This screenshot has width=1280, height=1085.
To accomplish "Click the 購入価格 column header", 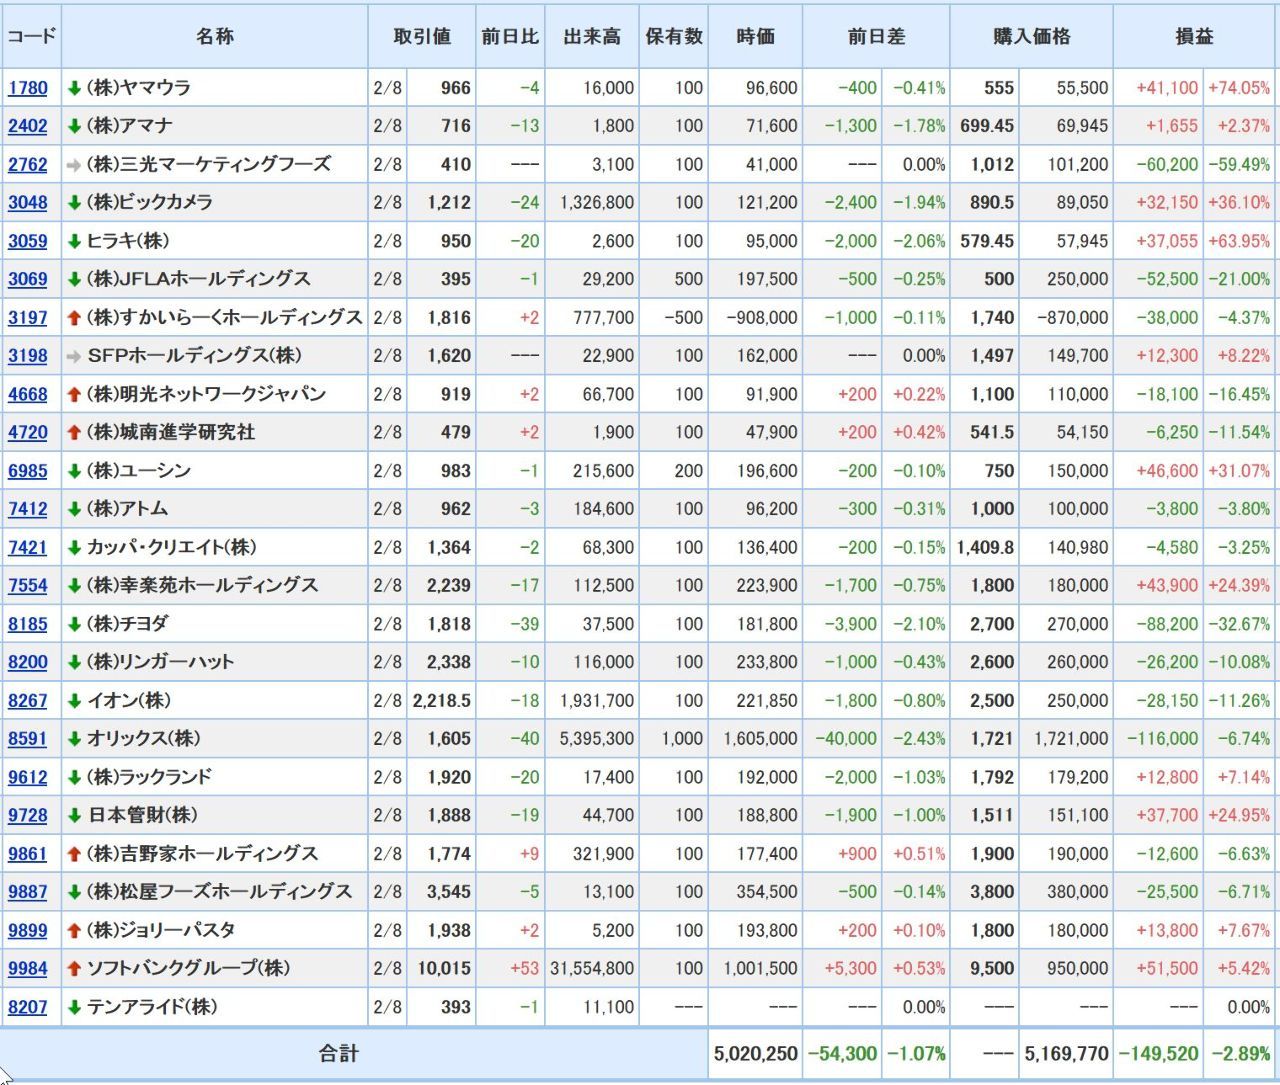I will pos(1032,36).
